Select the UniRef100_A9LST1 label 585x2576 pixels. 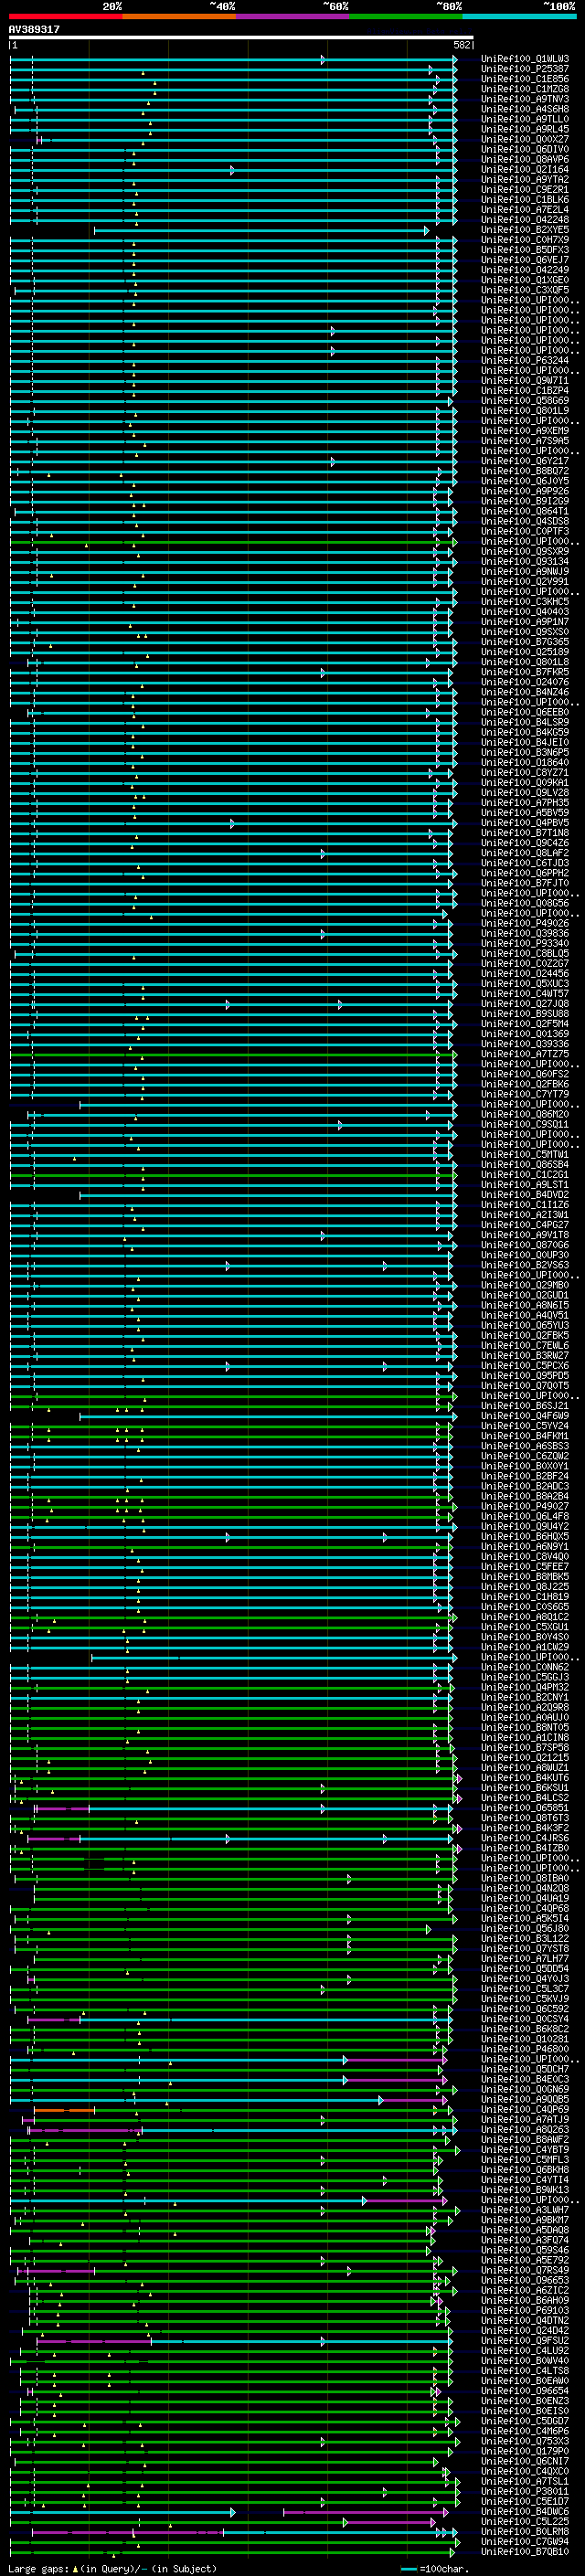pyautogui.click(x=525, y=1185)
